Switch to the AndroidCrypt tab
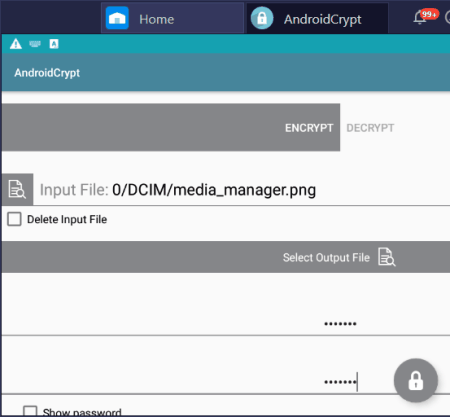 (317, 18)
